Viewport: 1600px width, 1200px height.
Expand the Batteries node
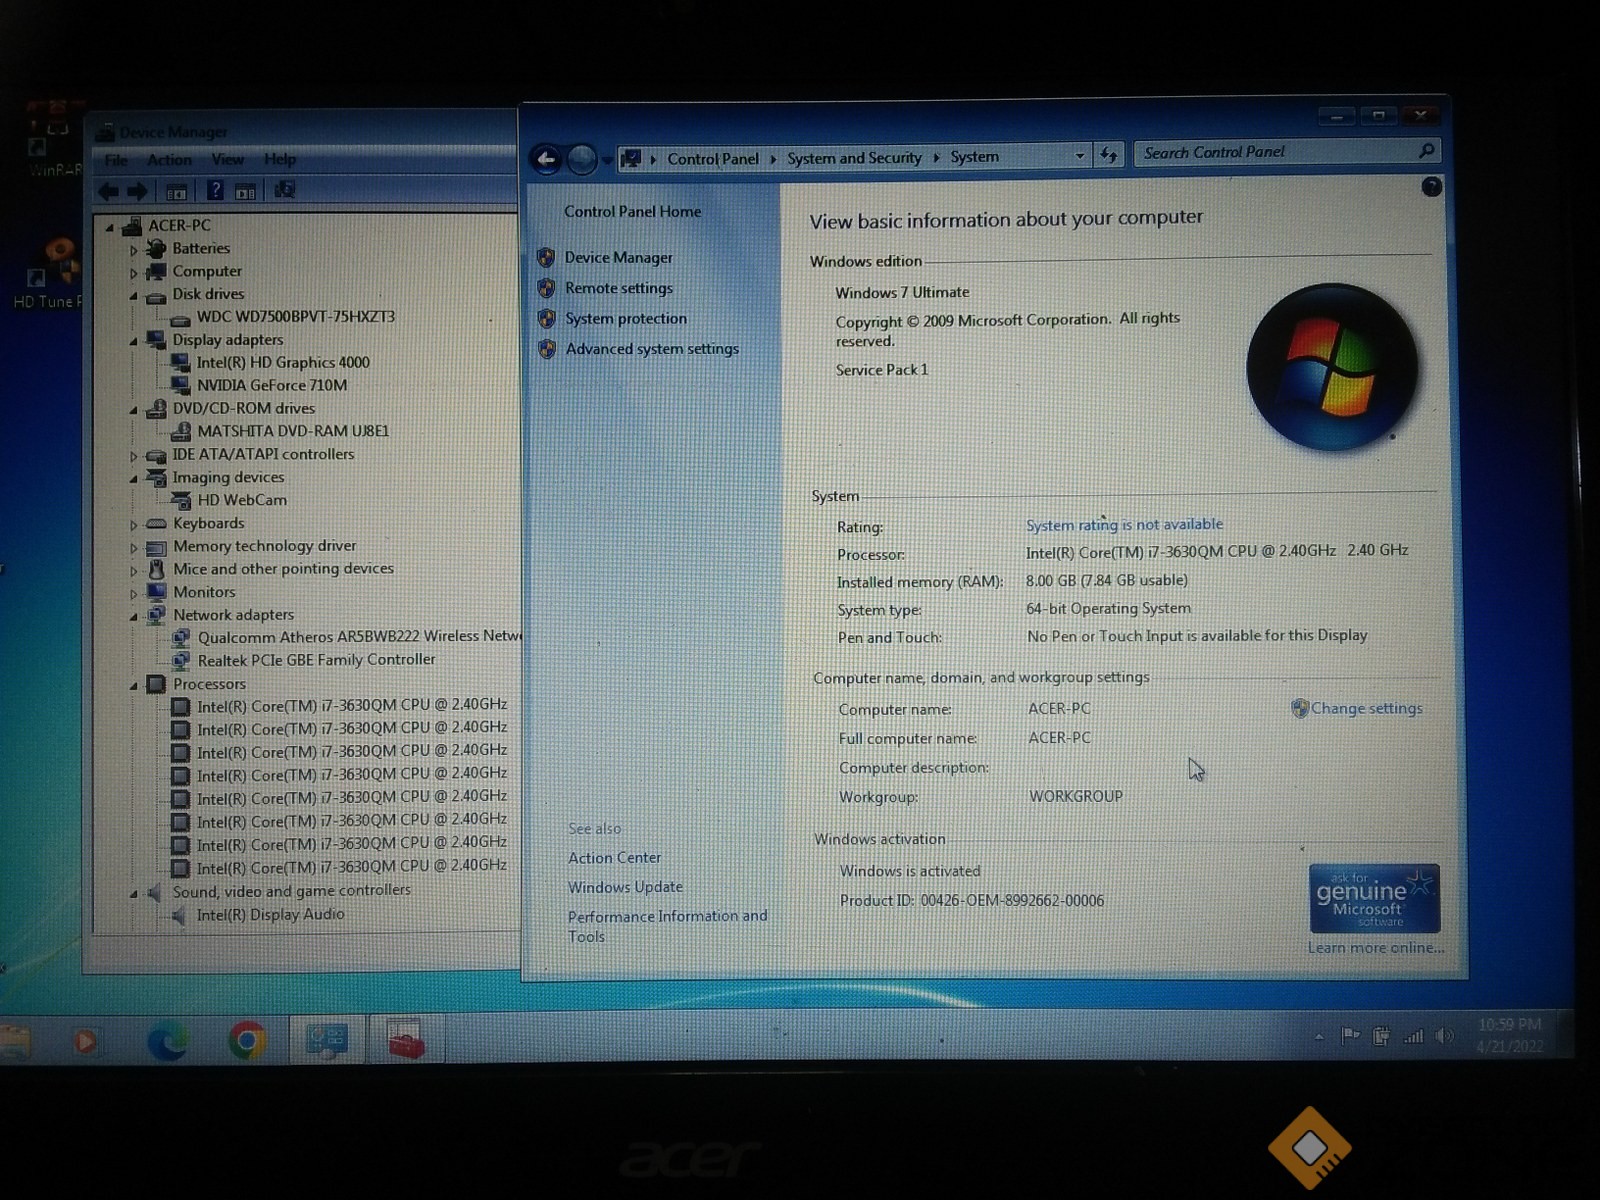[x=133, y=250]
